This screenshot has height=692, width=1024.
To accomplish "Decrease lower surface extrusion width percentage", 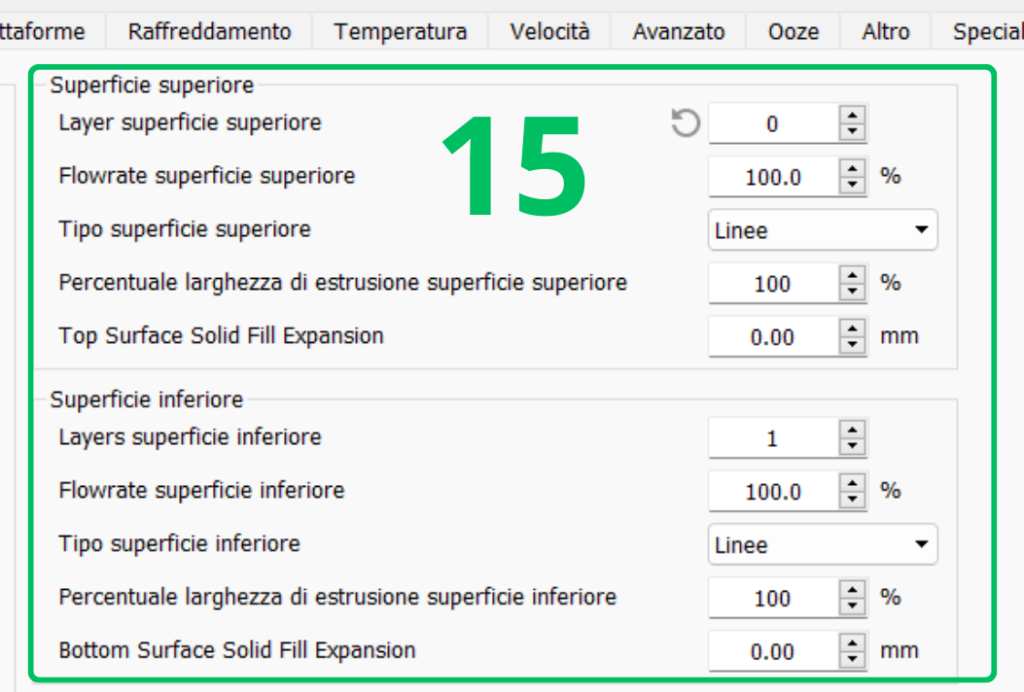I will pyautogui.click(x=852, y=606).
